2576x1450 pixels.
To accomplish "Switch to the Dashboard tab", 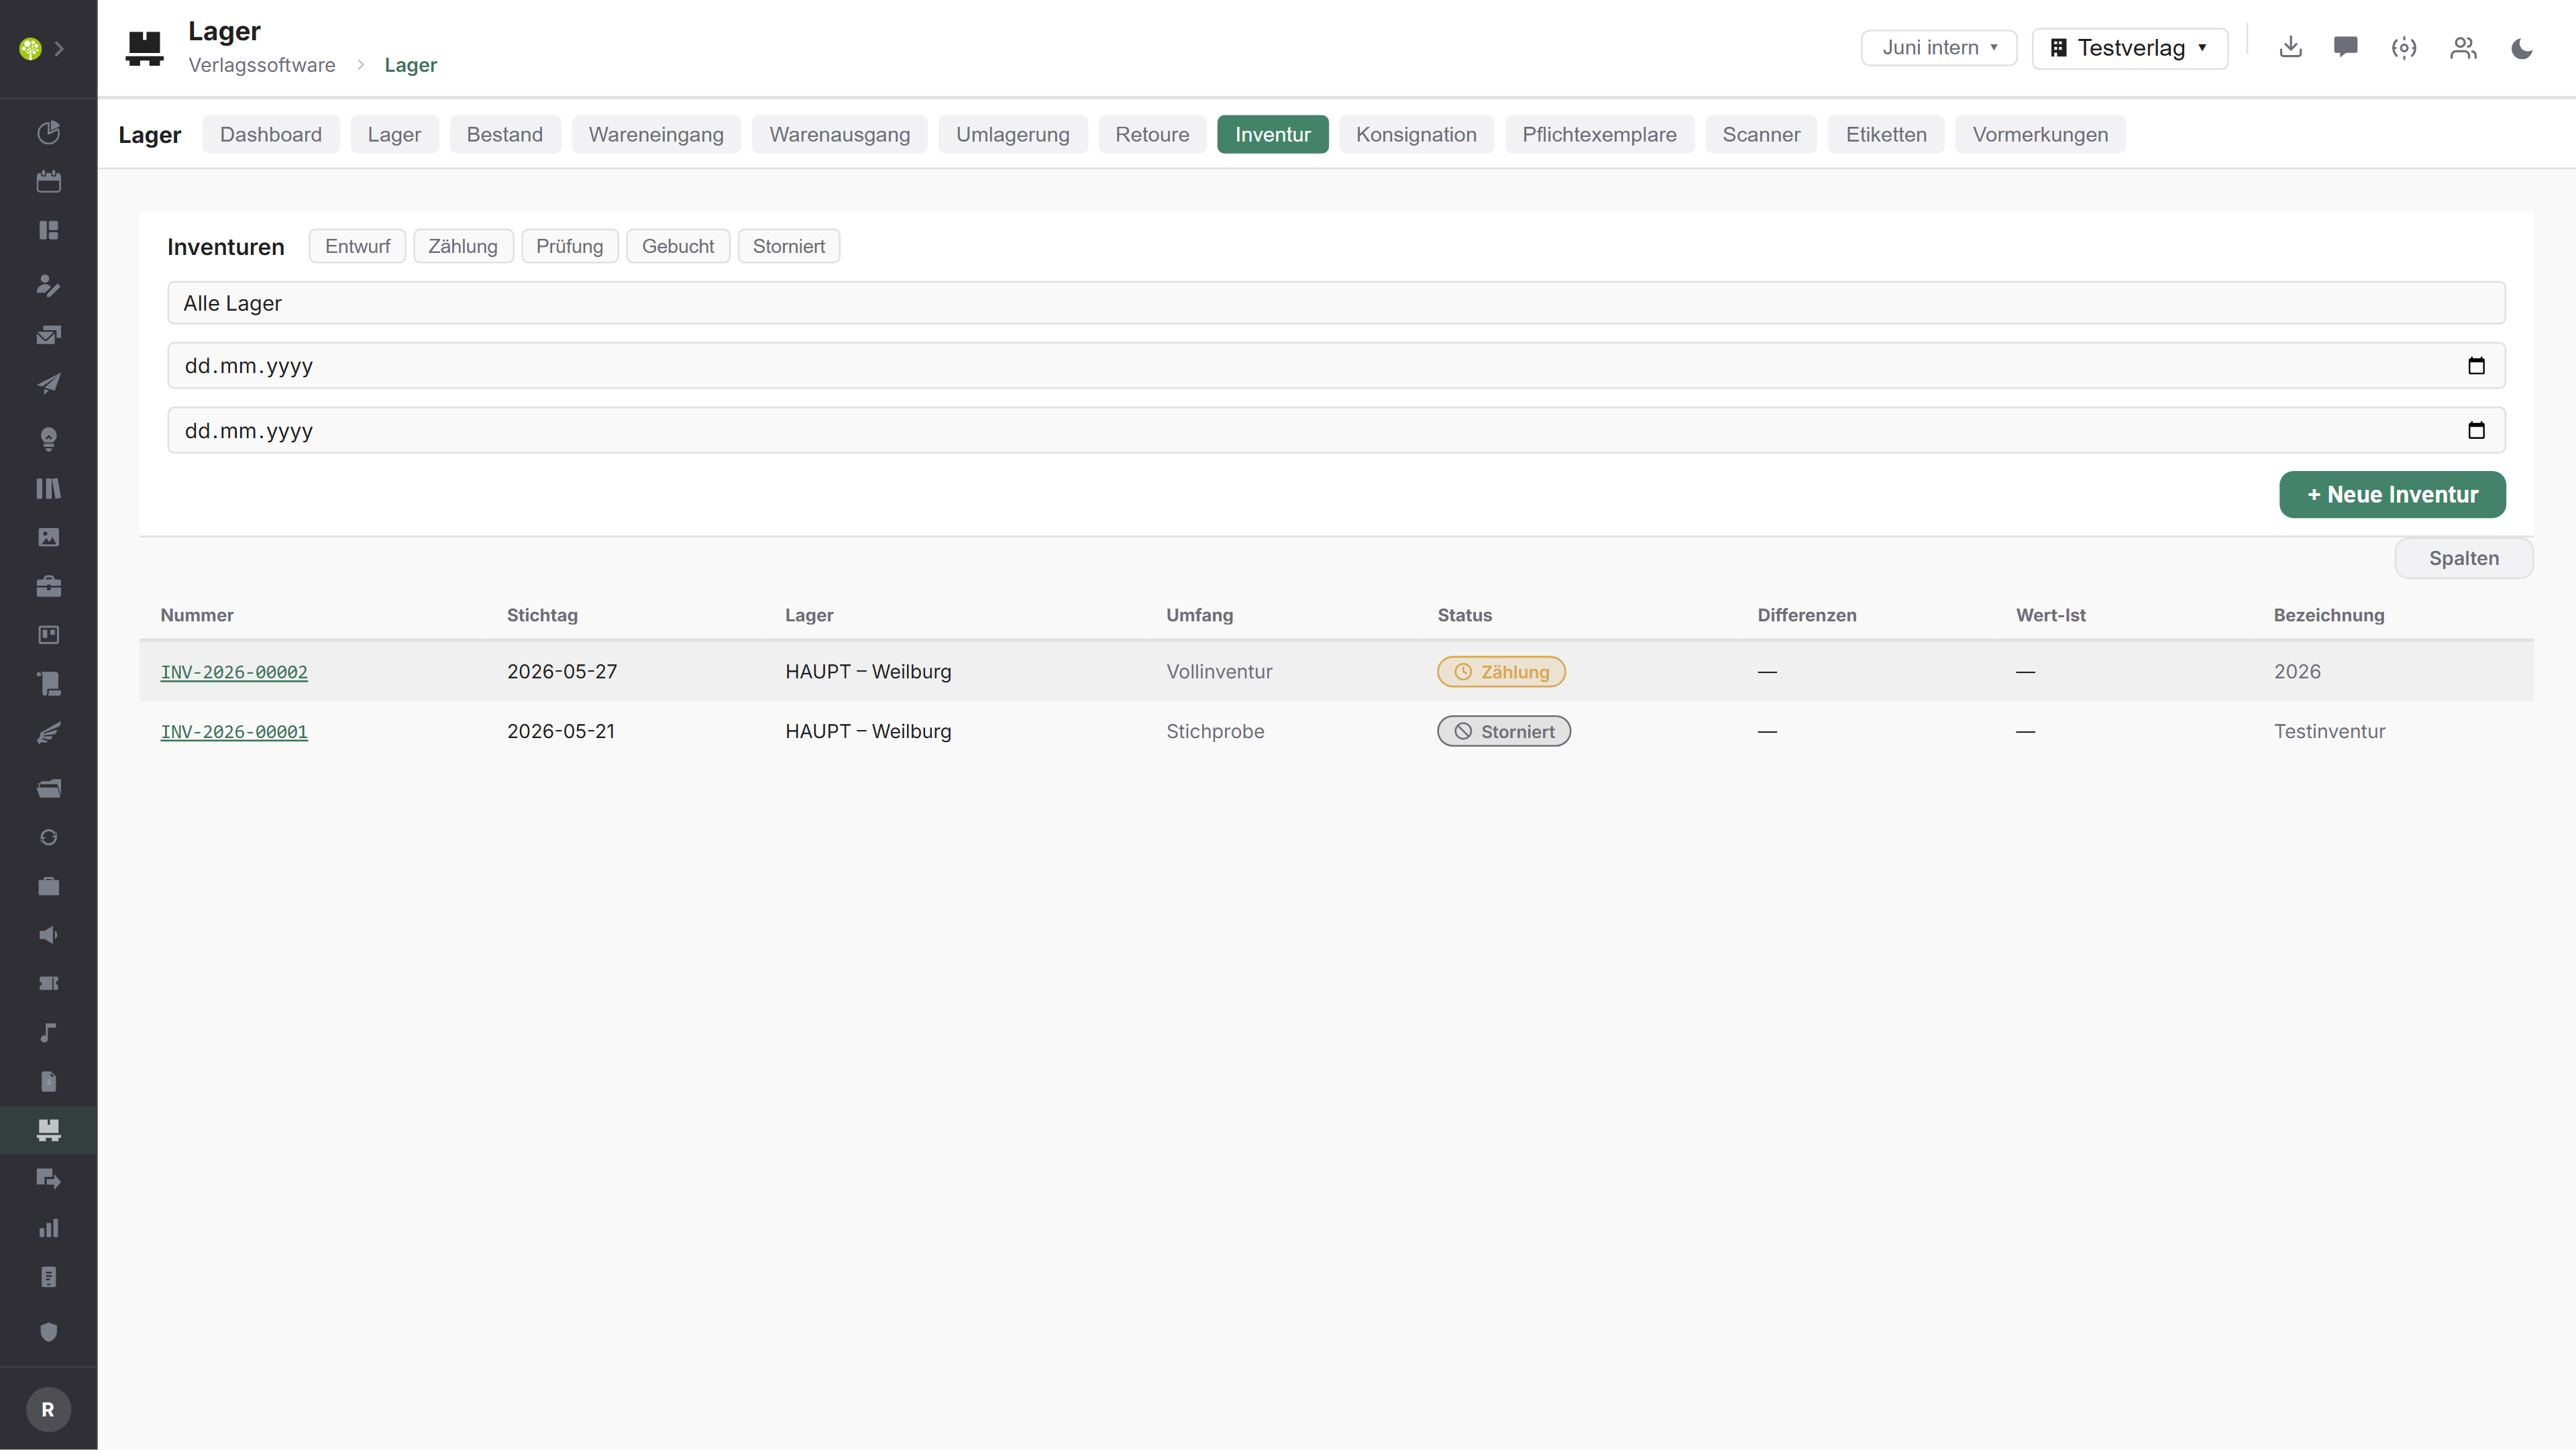I will [x=271, y=134].
